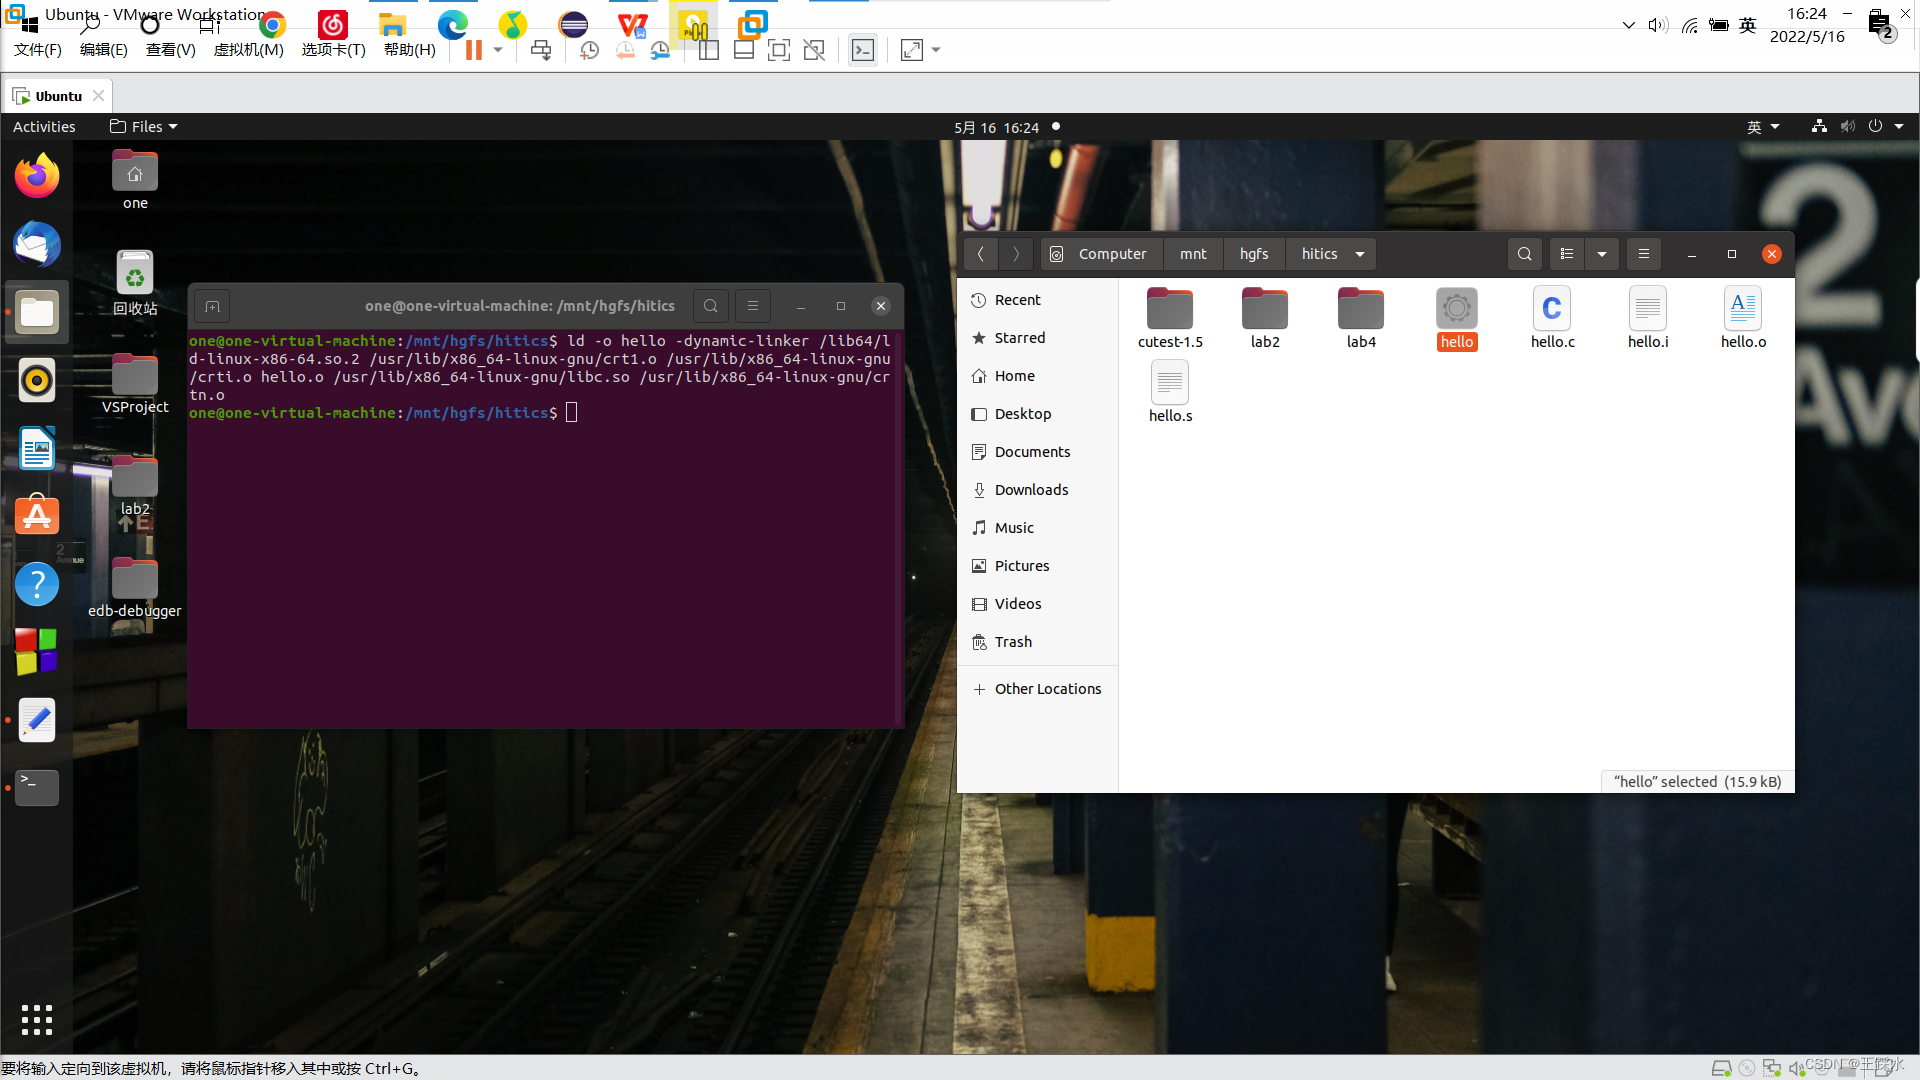Pause the virtual machine from the toolbar

(473, 50)
